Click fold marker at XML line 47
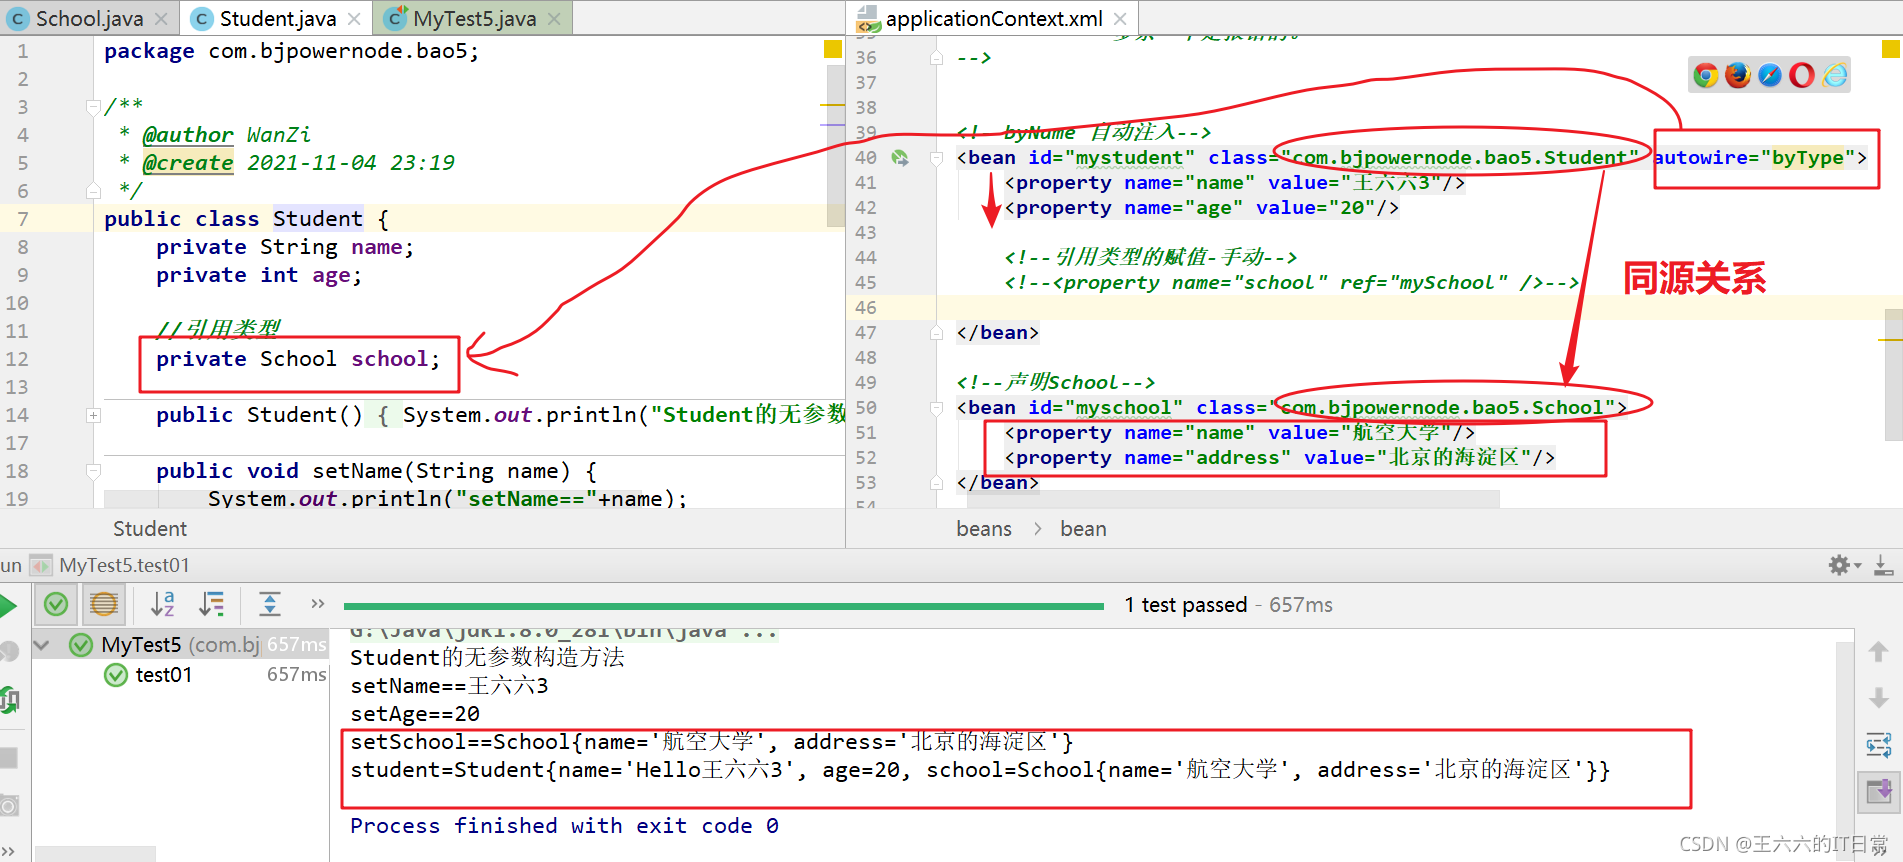Viewport: 1903px width, 862px height. 937,333
